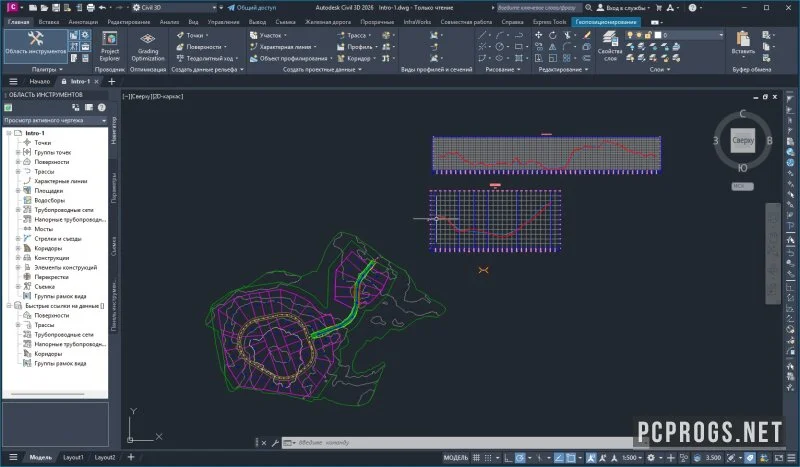Image resolution: width=800 pixels, height=467 pixels.
Task: Toggle annotation visibility in status bar
Action: pyautogui.click(x=591, y=457)
